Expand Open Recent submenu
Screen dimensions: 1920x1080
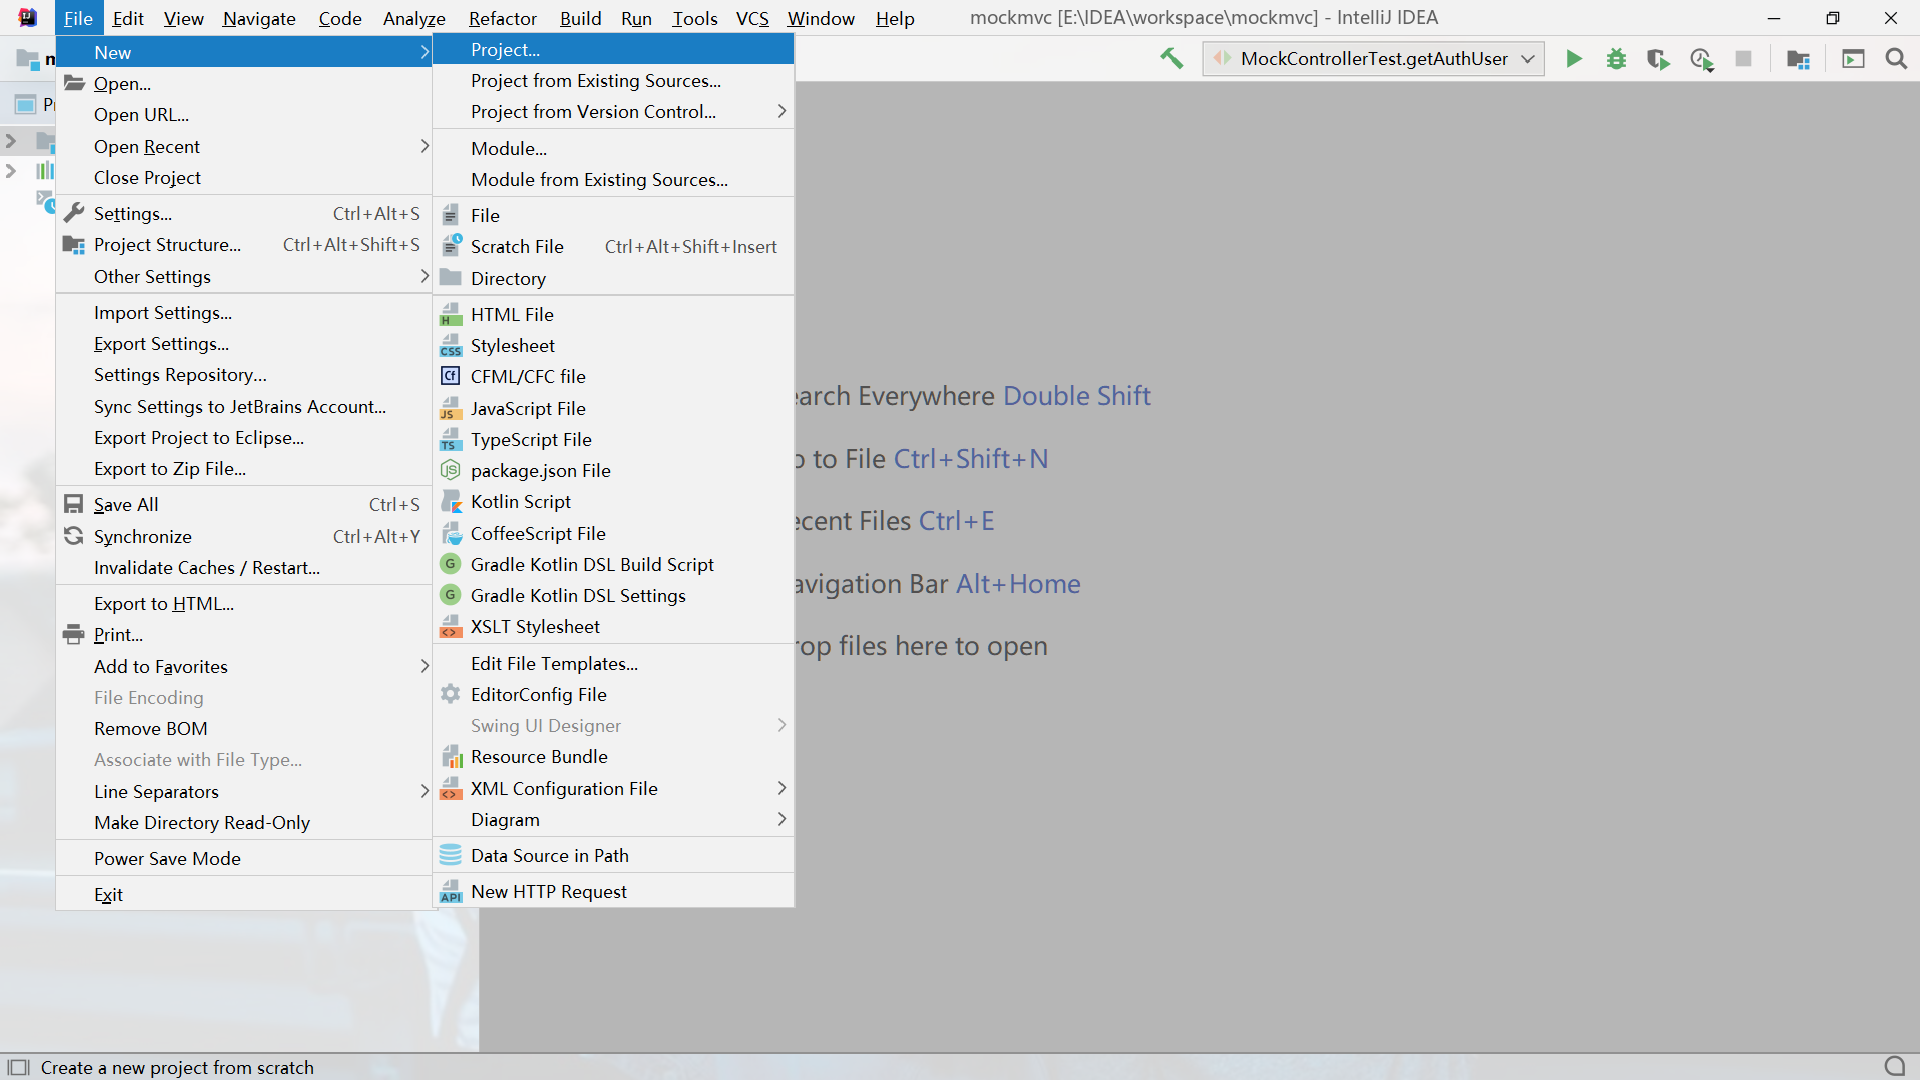click(x=244, y=146)
